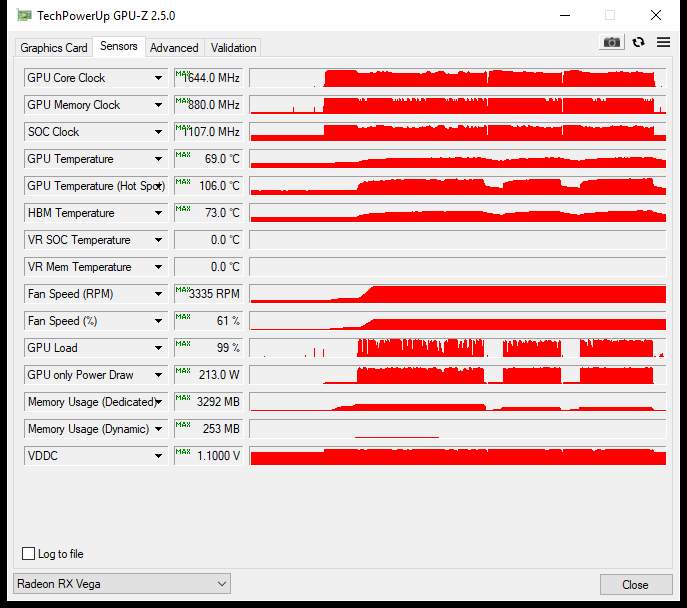Click the GPU Load history graph
The image size is (687, 608).
(x=458, y=348)
